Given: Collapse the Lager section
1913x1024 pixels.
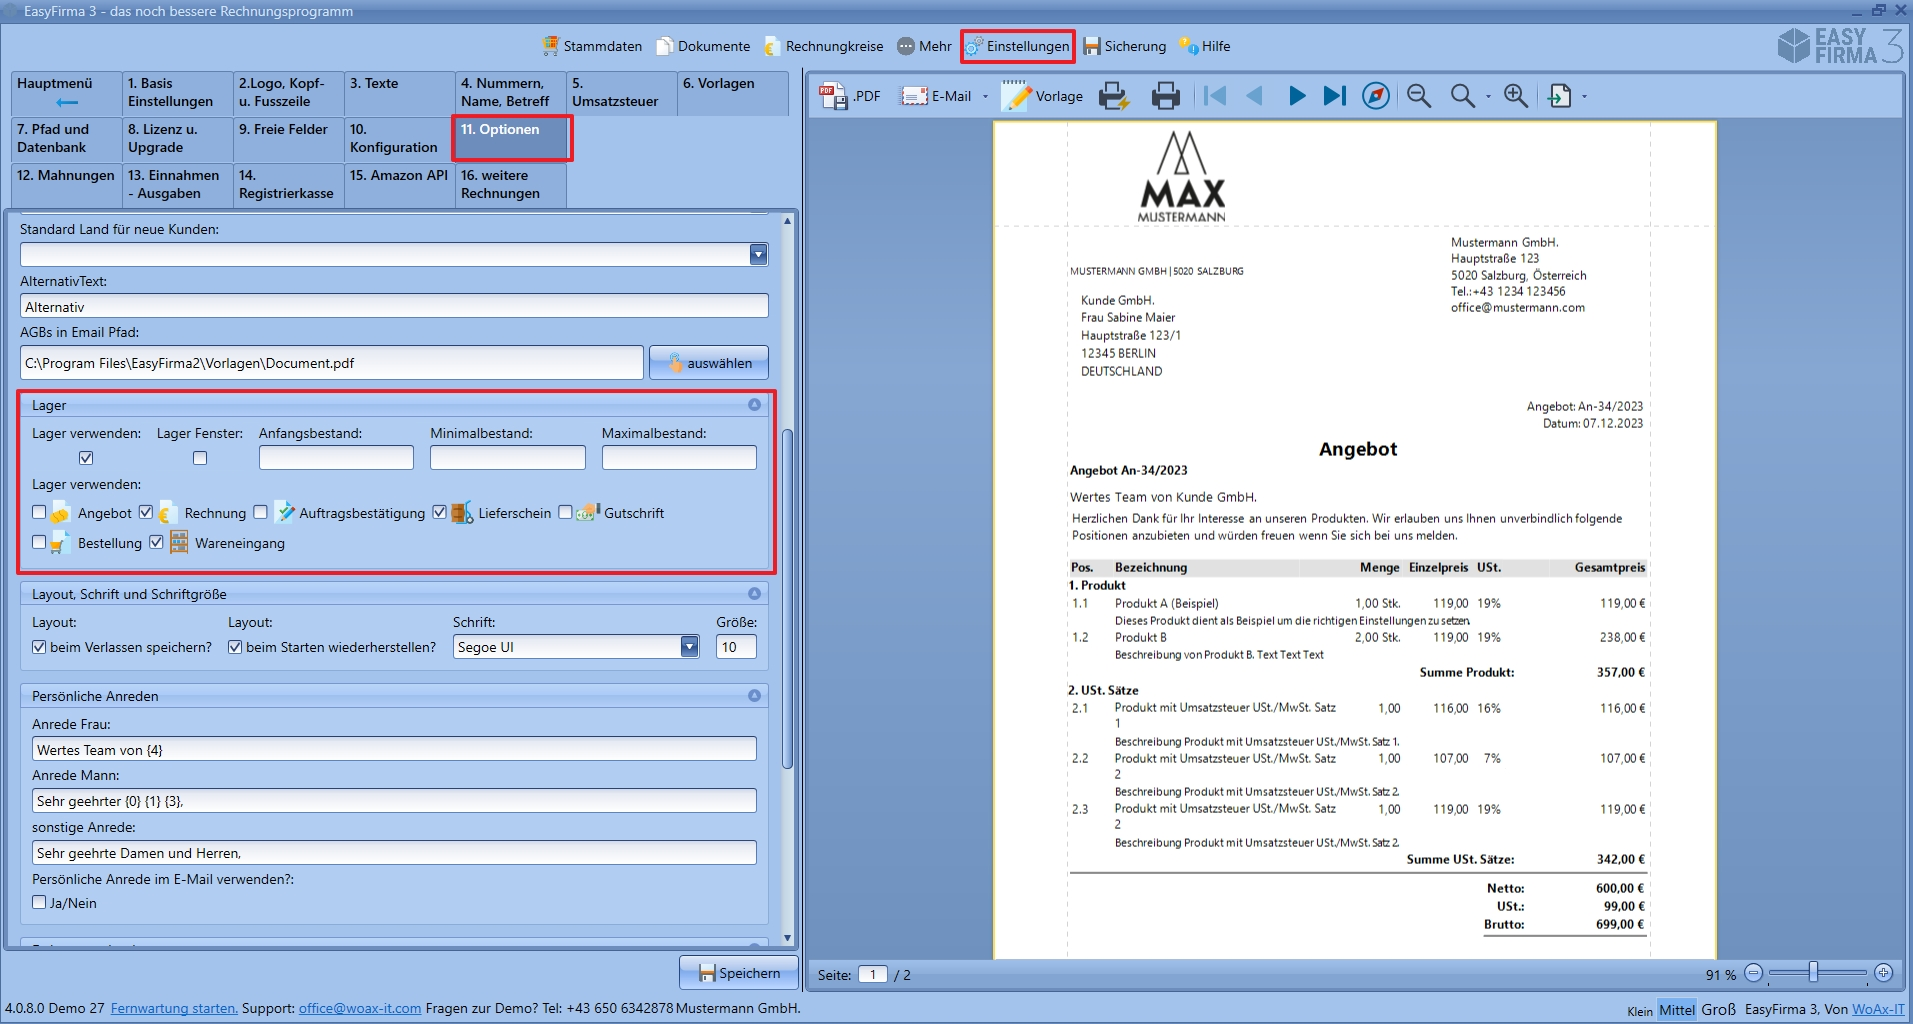Looking at the screenshot, I should [754, 405].
